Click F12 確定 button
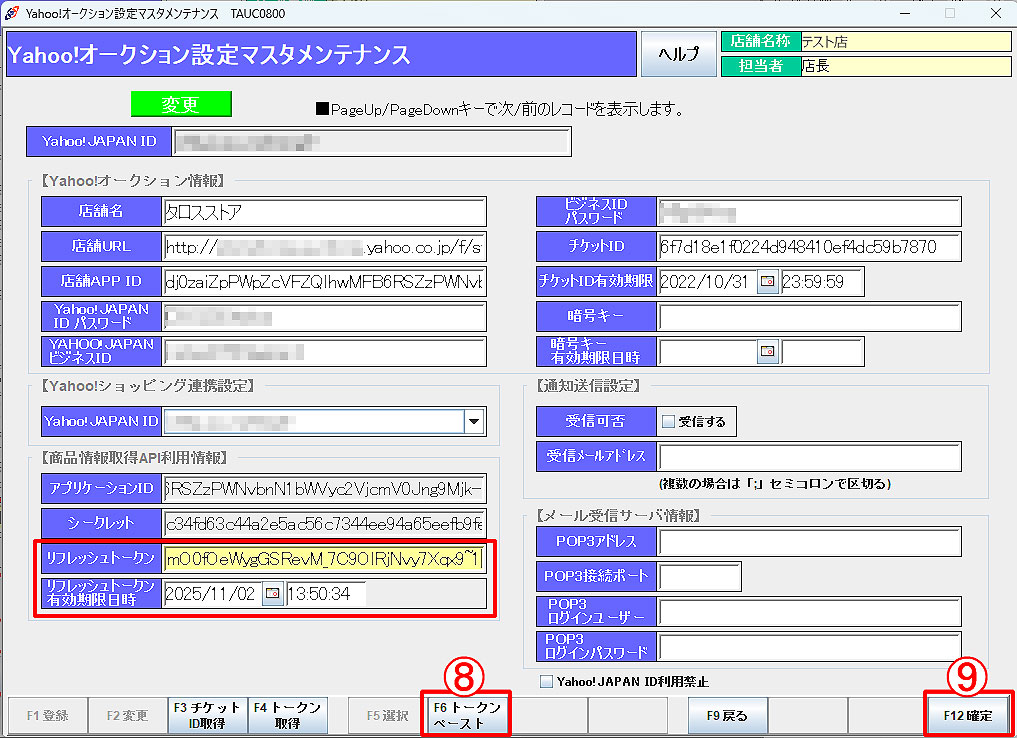The height and width of the screenshot is (738, 1017). (967, 716)
